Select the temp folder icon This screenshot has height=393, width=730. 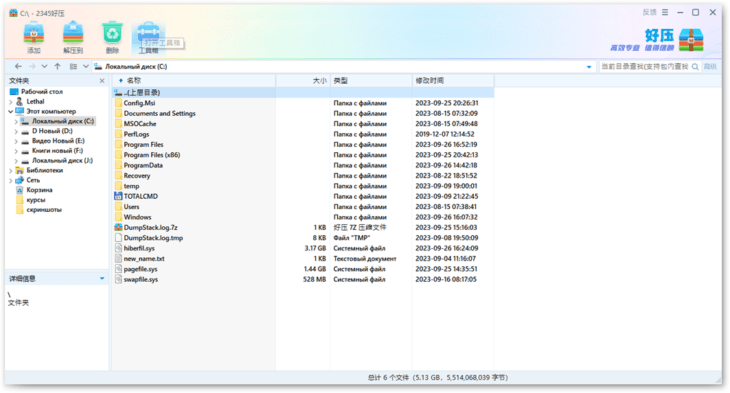(x=119, y=186)
